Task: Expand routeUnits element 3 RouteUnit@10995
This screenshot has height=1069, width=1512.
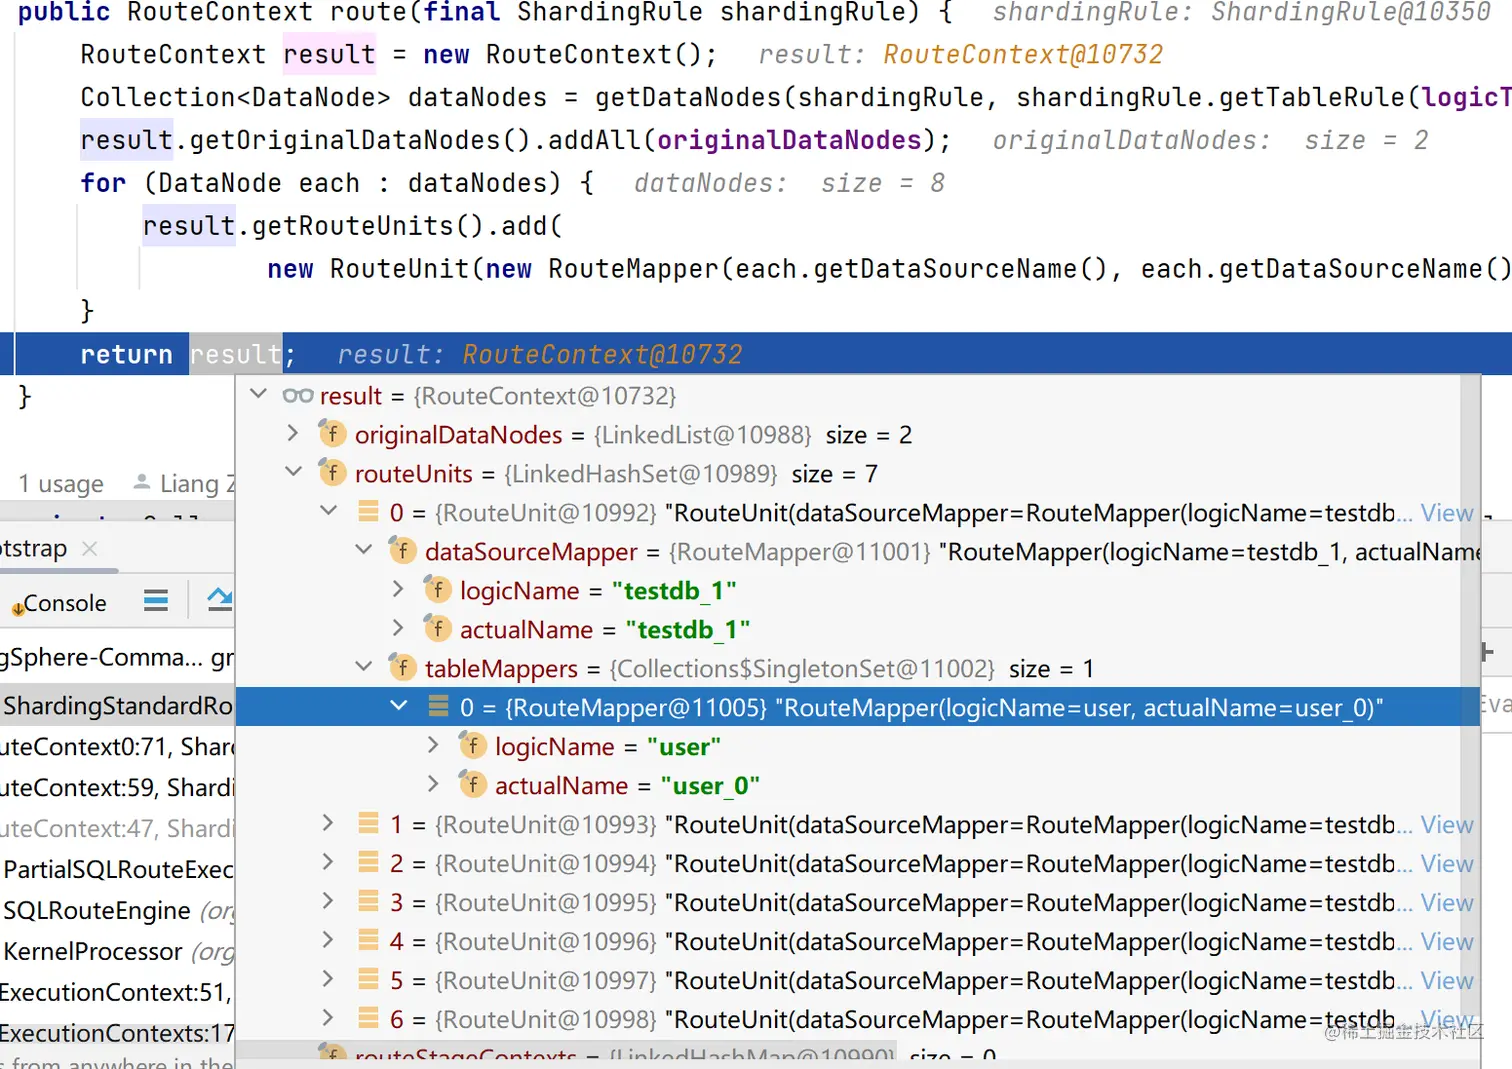Action: (x=328, y=901)
